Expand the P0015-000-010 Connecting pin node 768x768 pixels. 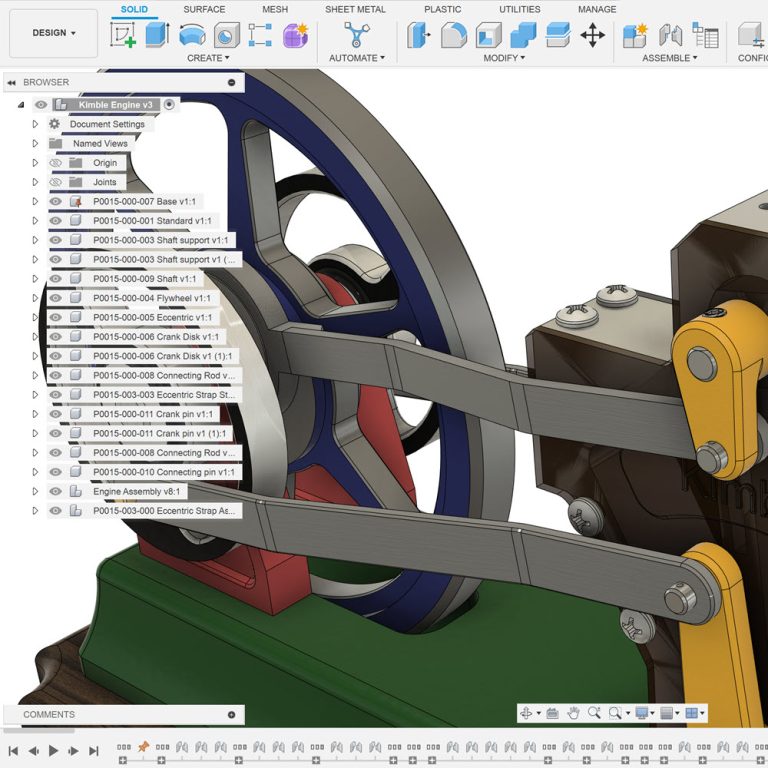(35, 472)
